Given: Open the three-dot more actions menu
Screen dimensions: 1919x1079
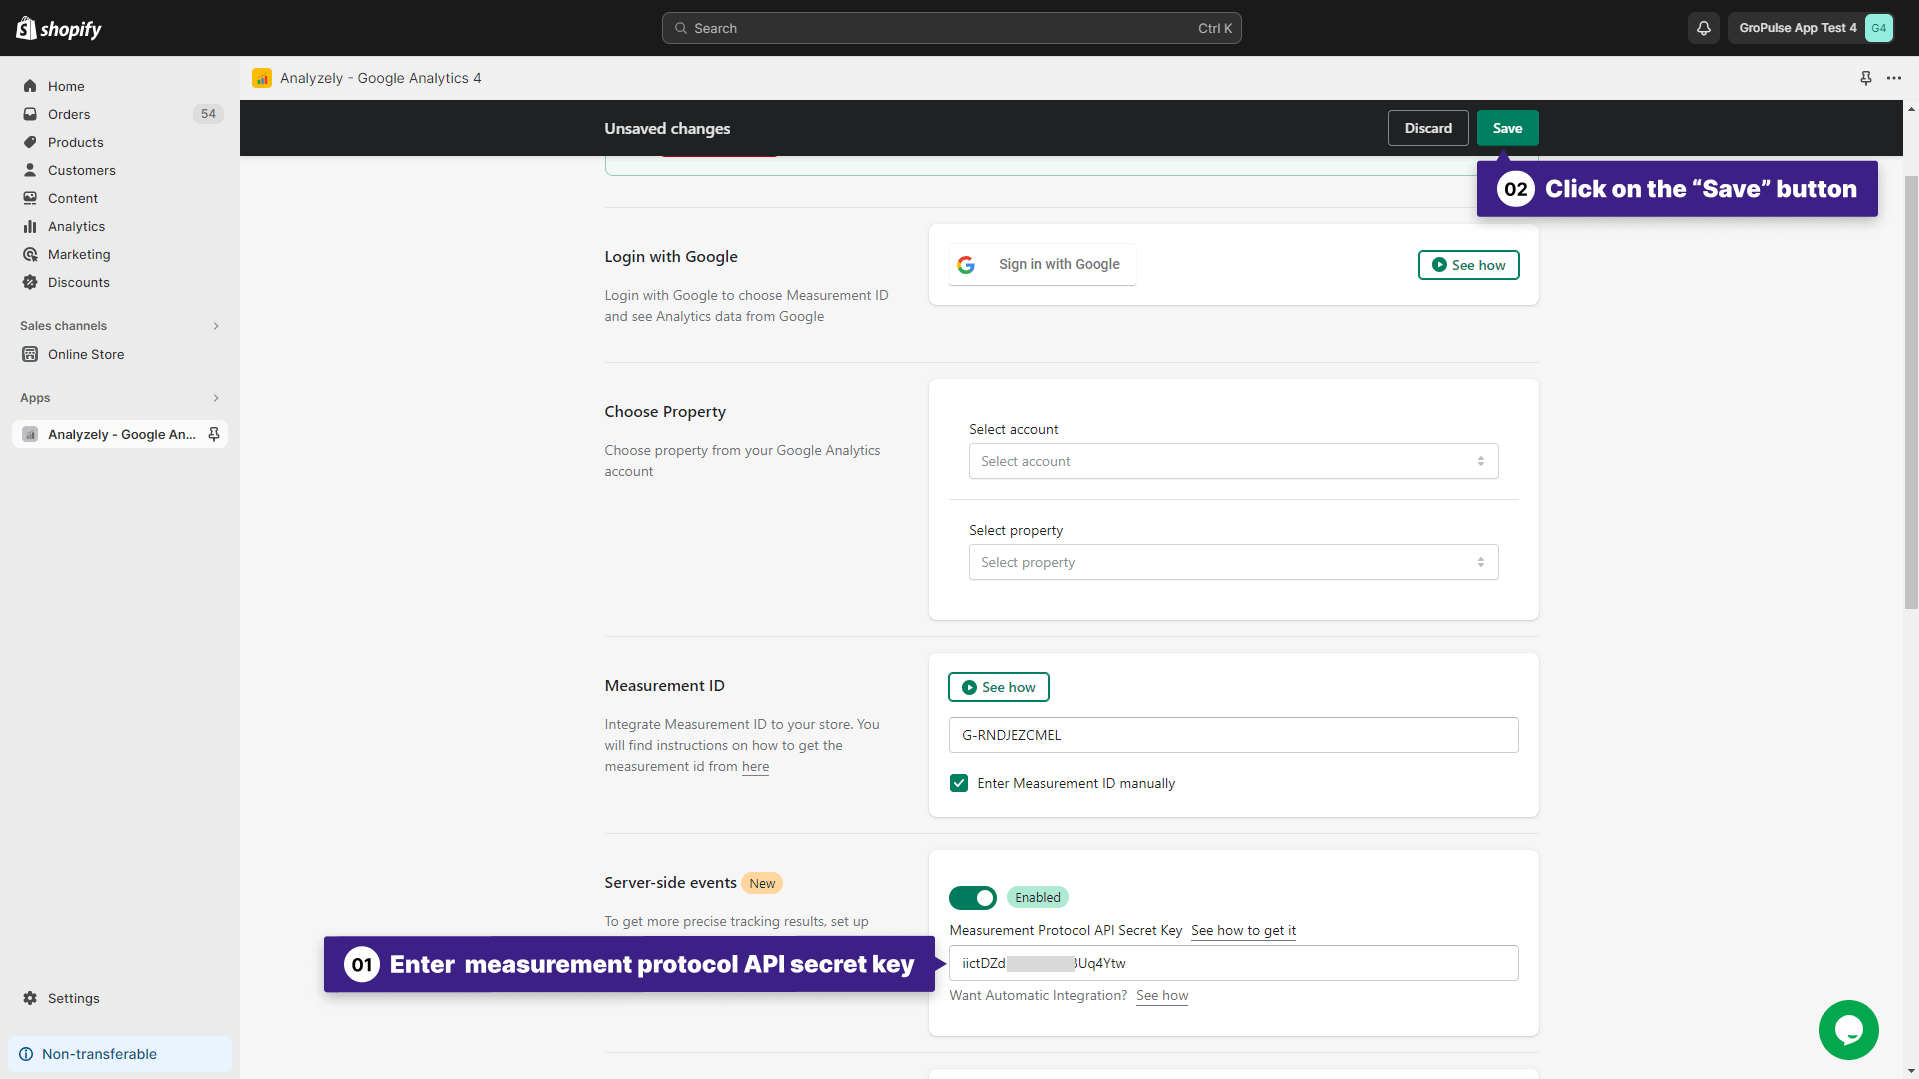Looking at the screenshot, I should tap(1894, 78).
